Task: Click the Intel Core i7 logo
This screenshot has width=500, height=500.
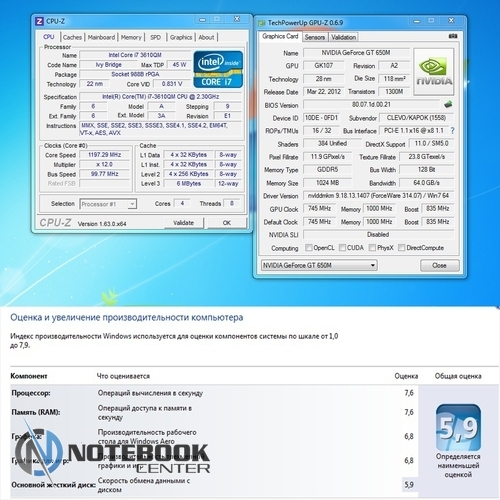Action: (218, 69)
